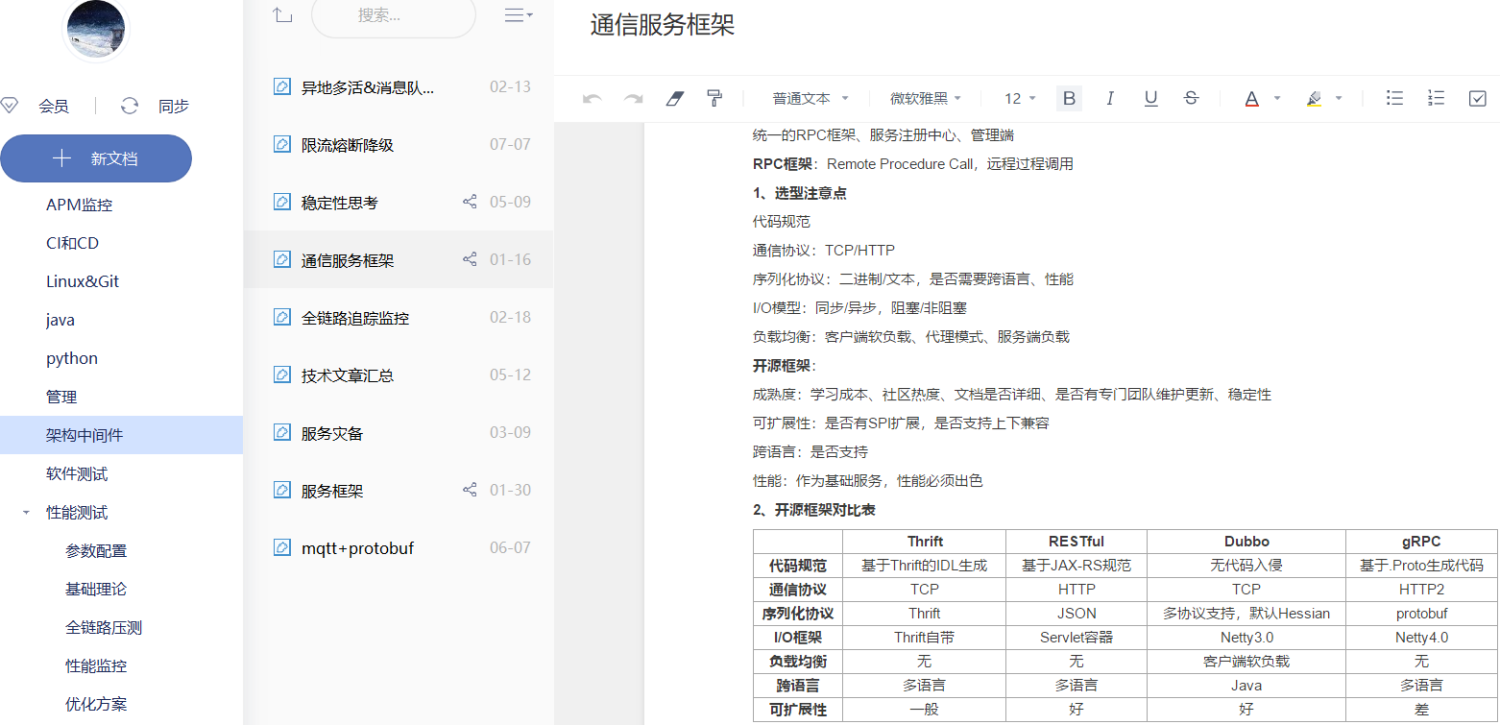Click note icon beside 技术文章汇总
The image size is (1500, 725).
pos(282,375)
